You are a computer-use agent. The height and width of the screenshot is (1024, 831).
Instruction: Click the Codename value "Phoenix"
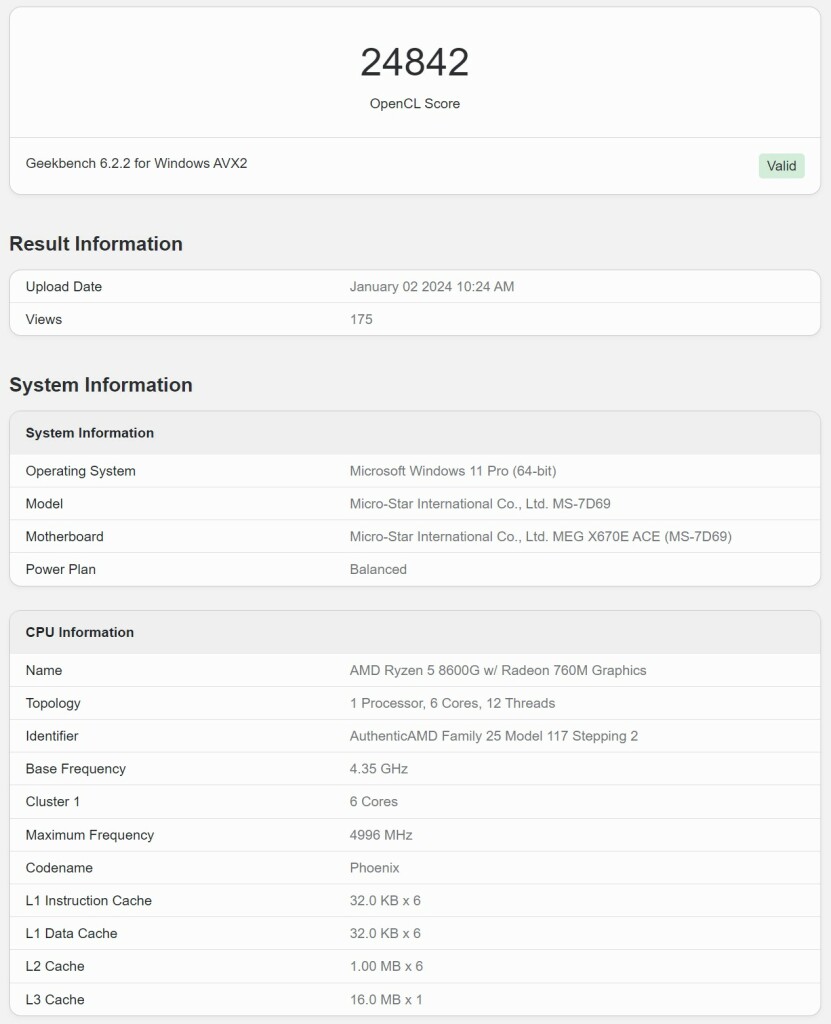pyautogui.click(x=374, y=868)
